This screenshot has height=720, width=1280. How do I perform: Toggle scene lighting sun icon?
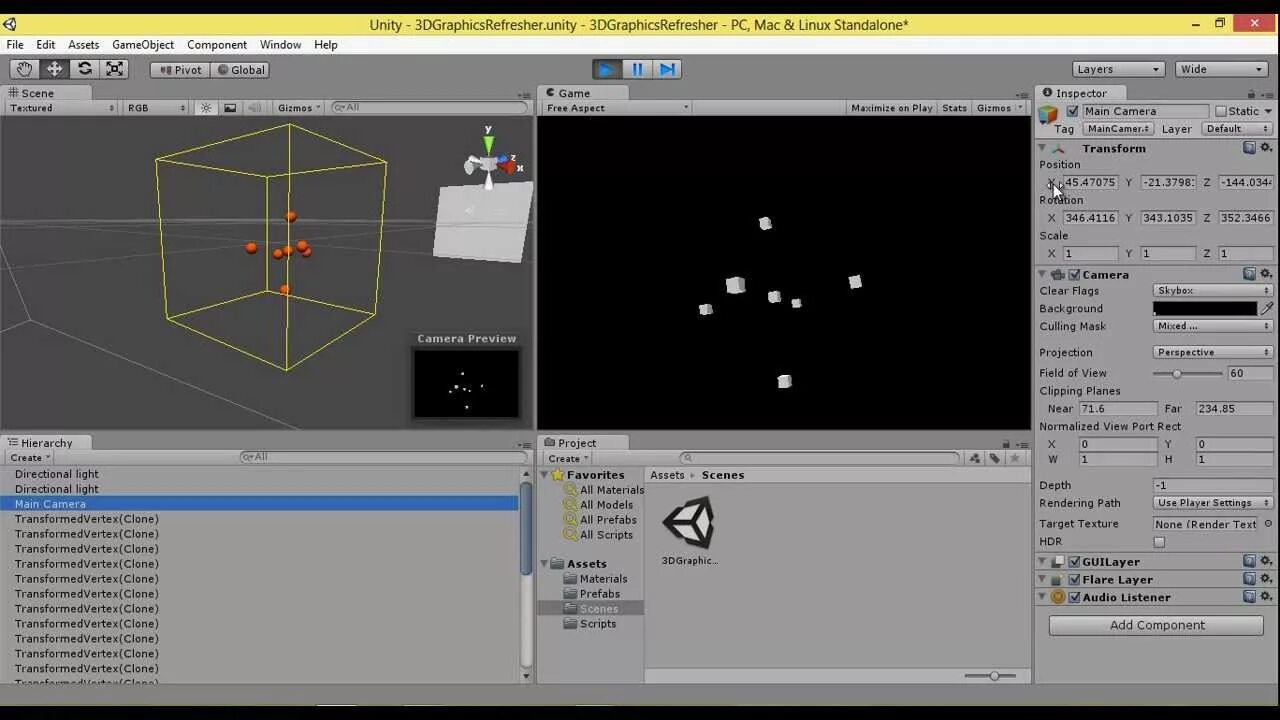[x=206, y=108]
